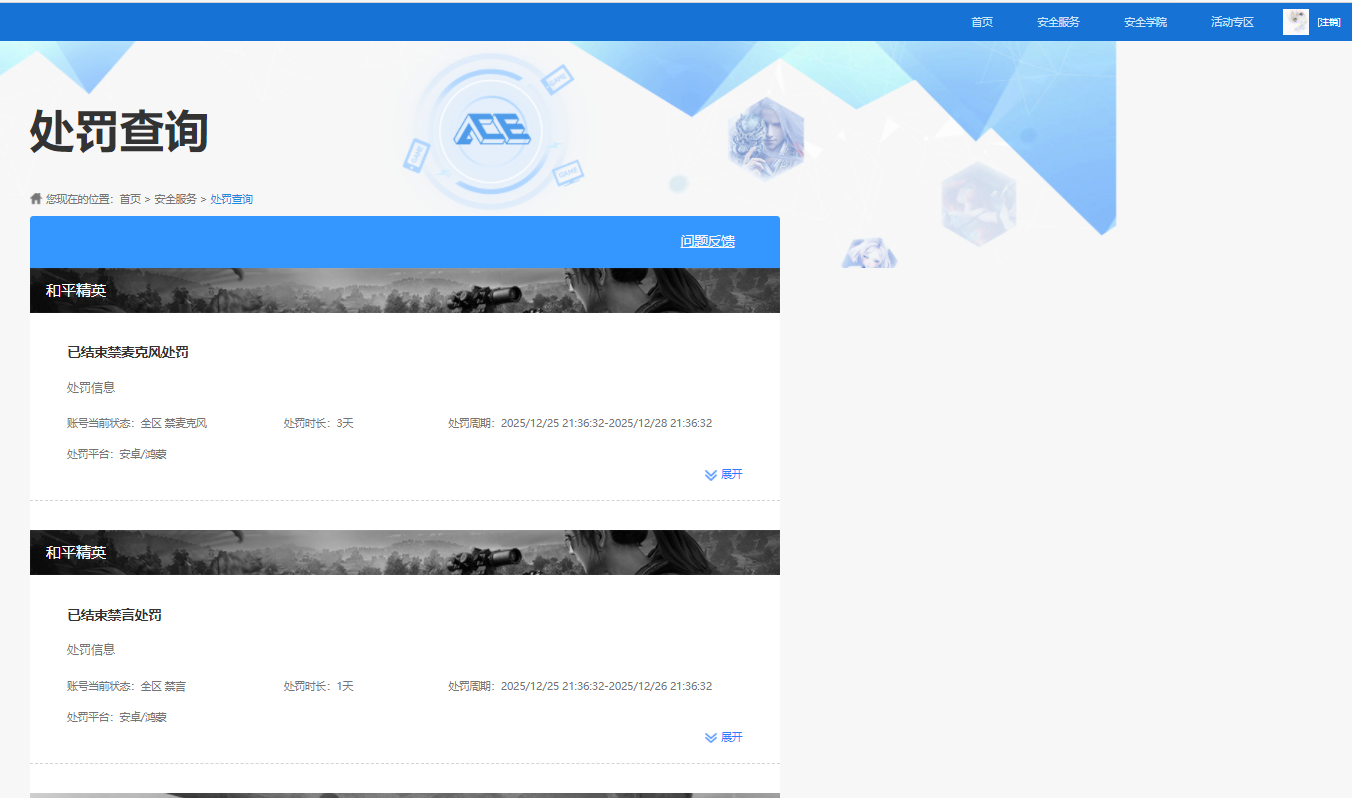Open 首页 in the top navigation
Viewport: 1352px width, 798px height.
(x=981, y=21)
